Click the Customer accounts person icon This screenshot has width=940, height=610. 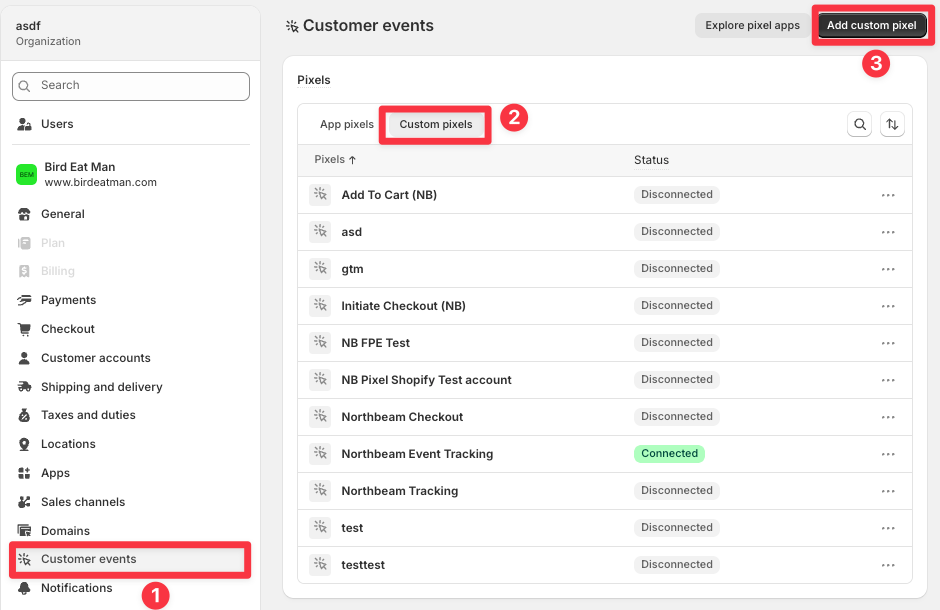coord(24,358)
